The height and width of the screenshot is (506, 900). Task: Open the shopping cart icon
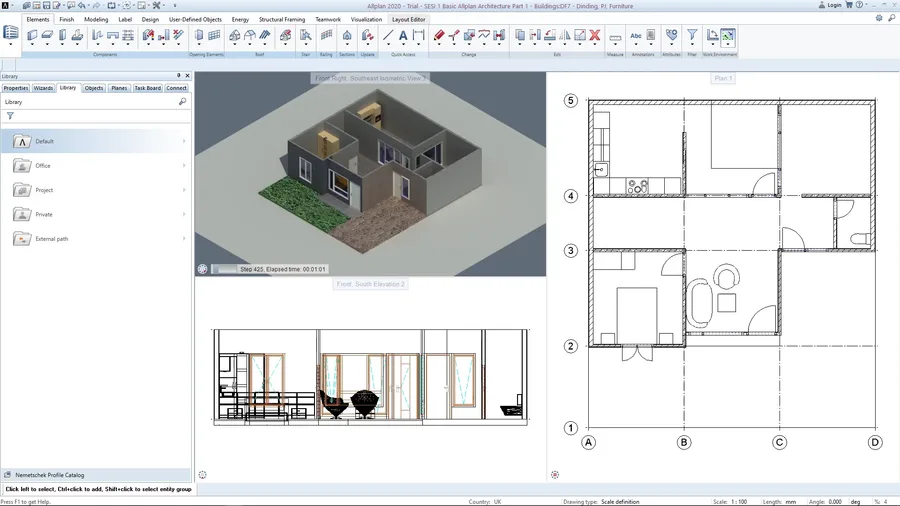(849, 5)
